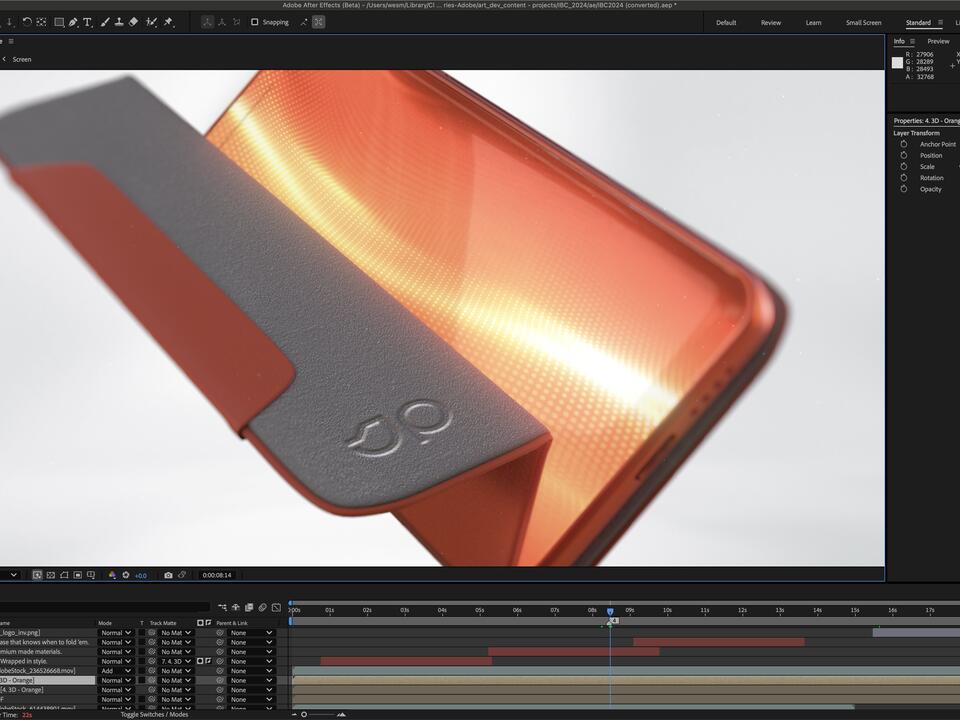
Task: Select the Clone Stamp tool
Action: click(x=119, y=22)
